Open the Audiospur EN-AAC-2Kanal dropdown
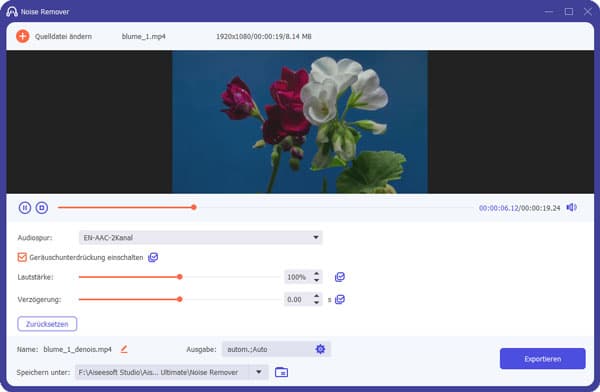Viewport: 600px width, 392px height. point(201,237)
